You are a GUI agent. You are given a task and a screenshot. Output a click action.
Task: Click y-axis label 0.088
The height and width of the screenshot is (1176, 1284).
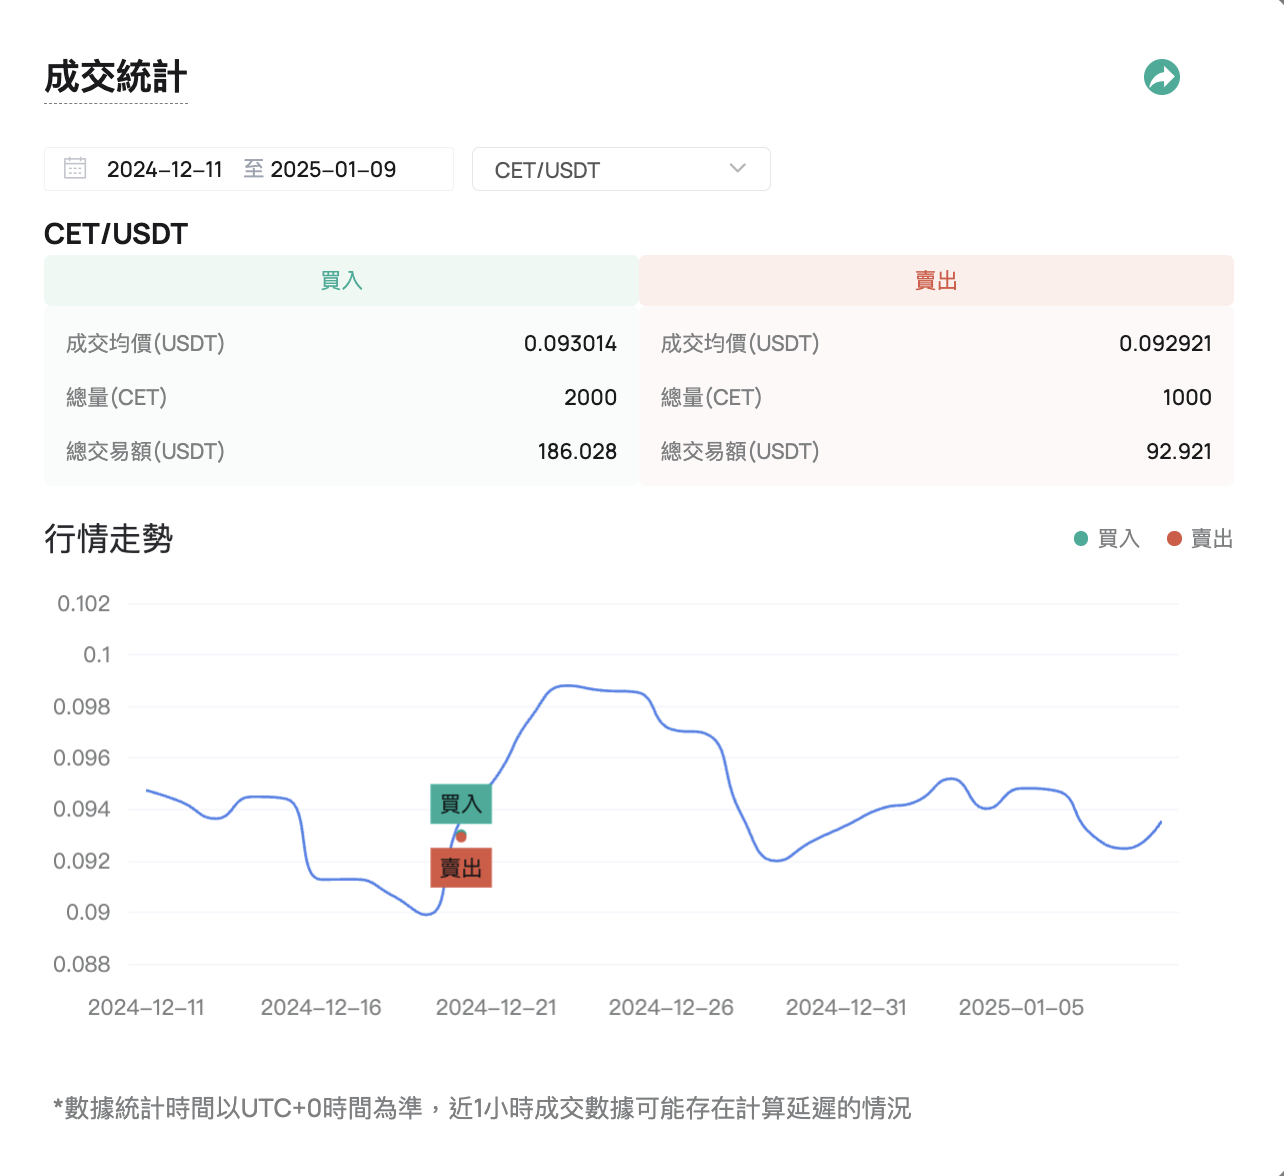pos(82,965)
